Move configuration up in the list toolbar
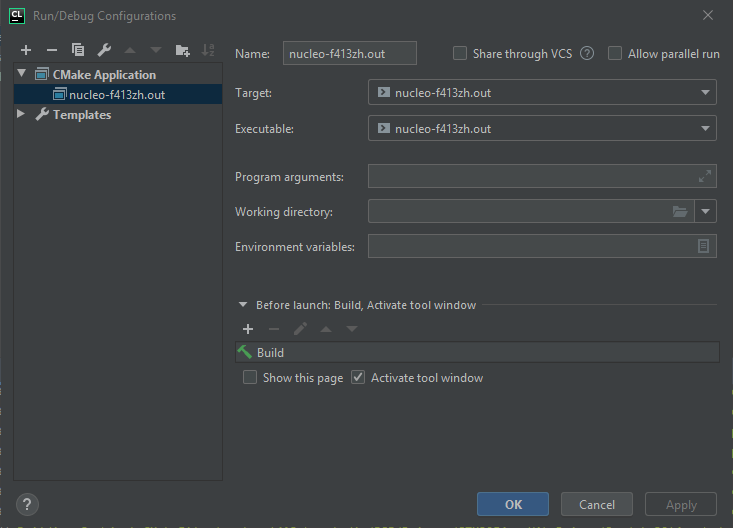 pos(130,50)
